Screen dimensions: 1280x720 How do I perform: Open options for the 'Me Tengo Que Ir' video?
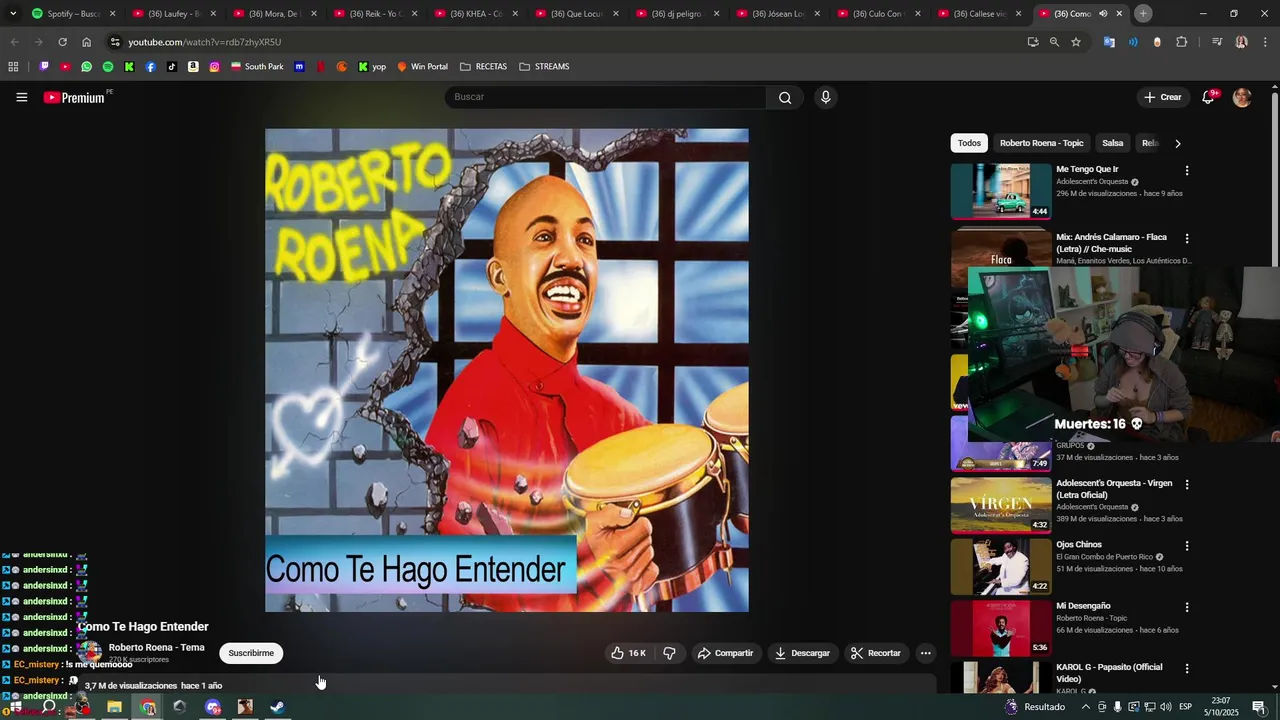(x=1187, y=171)
